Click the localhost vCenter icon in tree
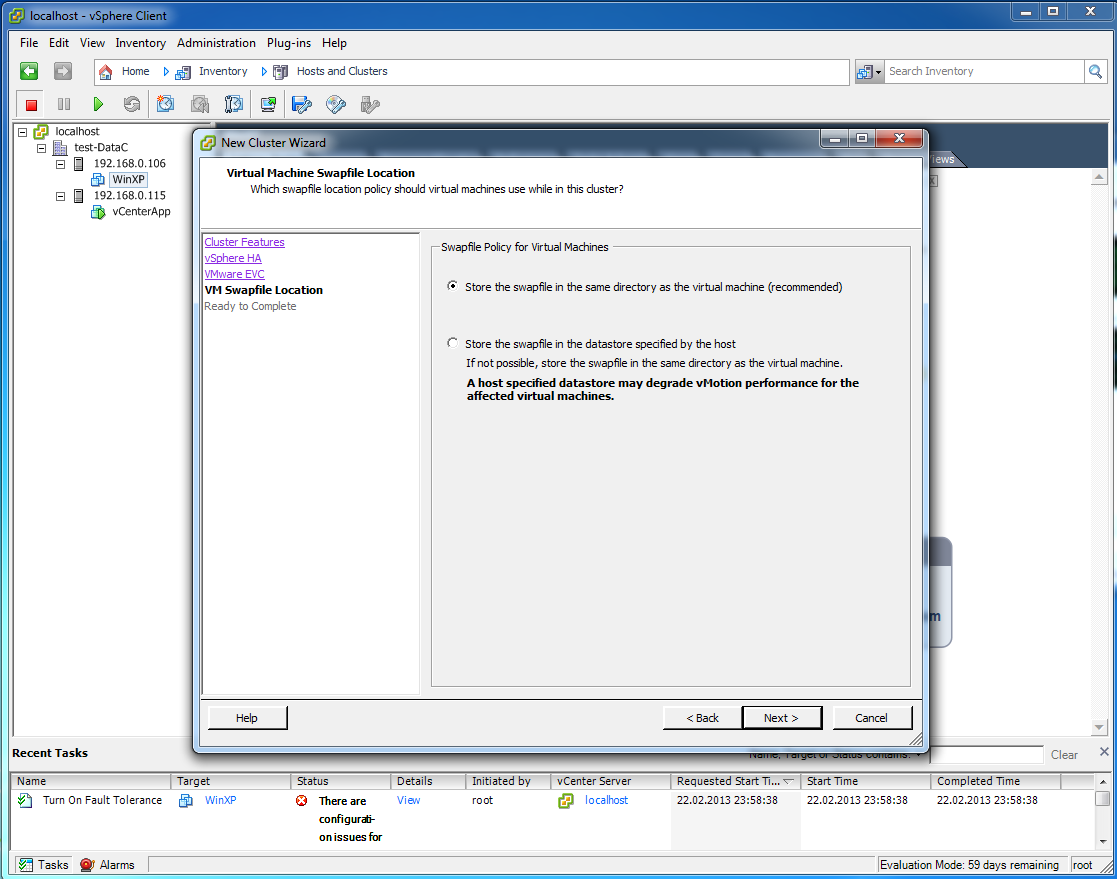Viewport: 1117px width, 879px height. pos(41,132)
